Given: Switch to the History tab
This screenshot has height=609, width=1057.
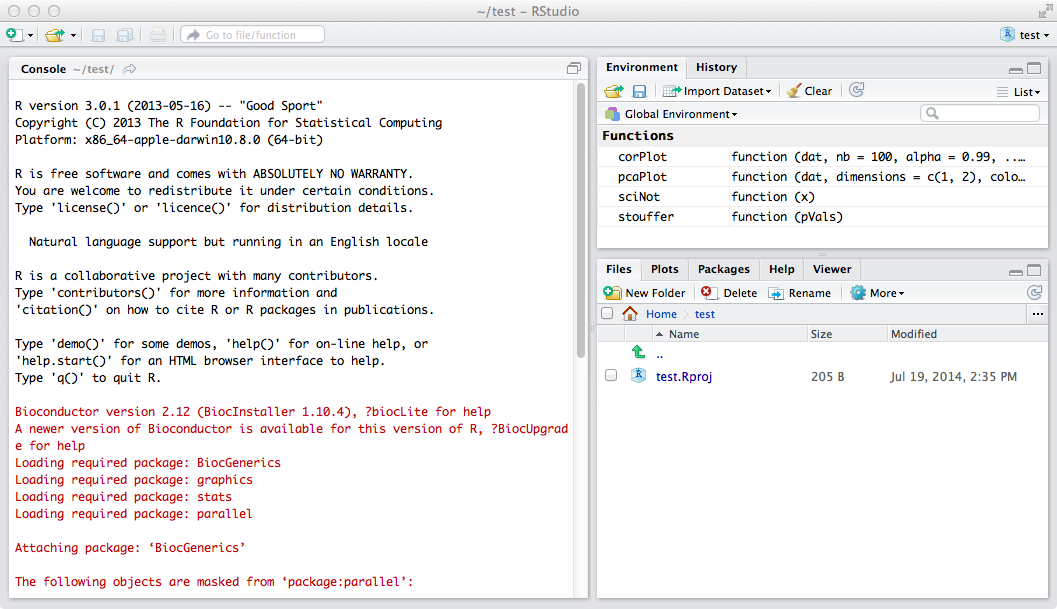Looking at the screenshot, I should click(716, 67).
